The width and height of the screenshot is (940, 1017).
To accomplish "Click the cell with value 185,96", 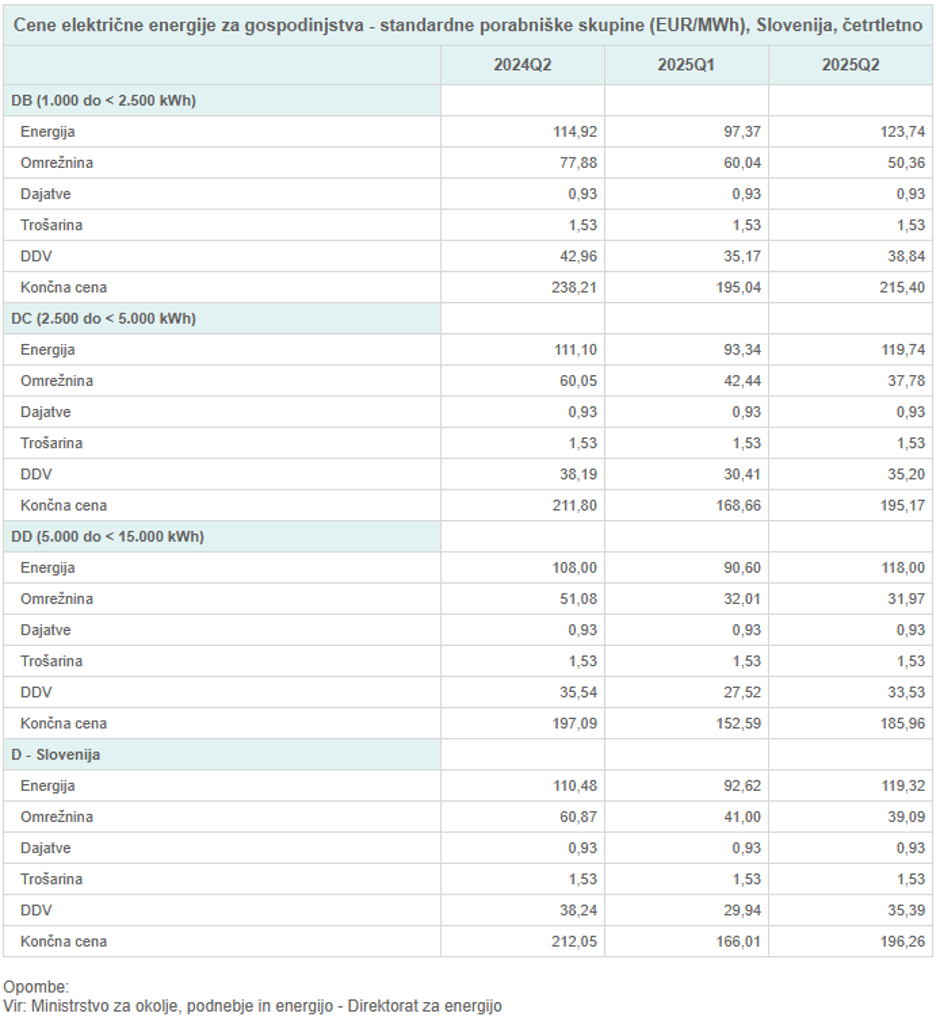I will [x=902, y=723].
